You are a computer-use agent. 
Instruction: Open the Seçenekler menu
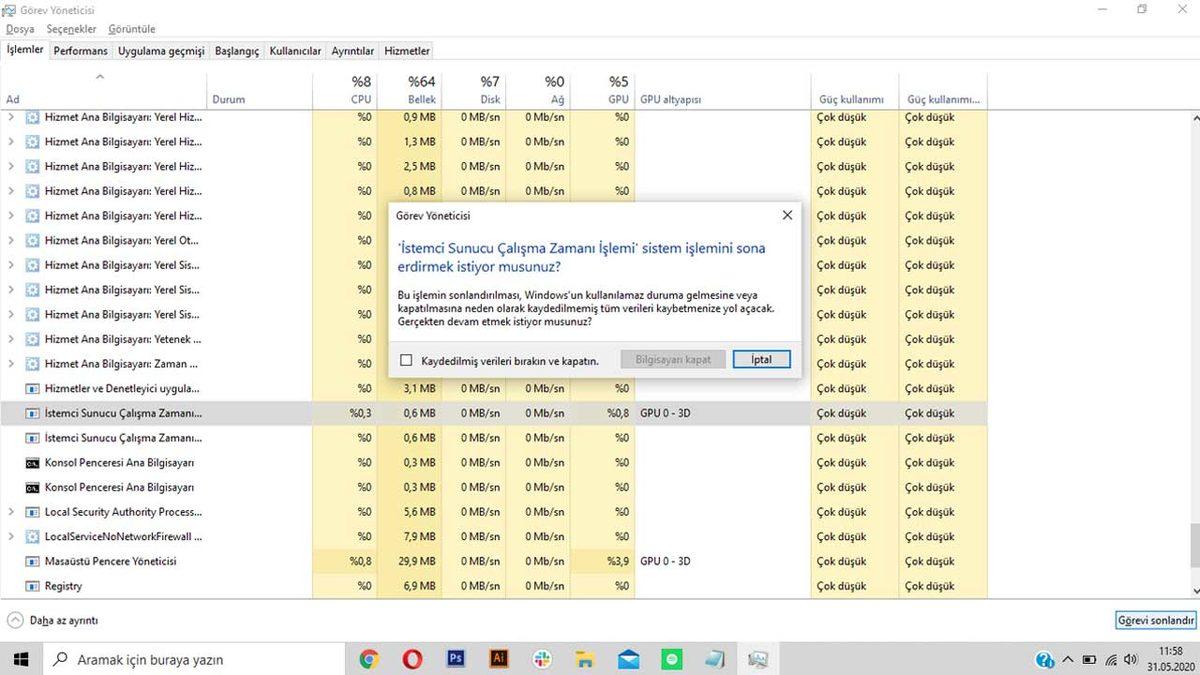[70, 28]
